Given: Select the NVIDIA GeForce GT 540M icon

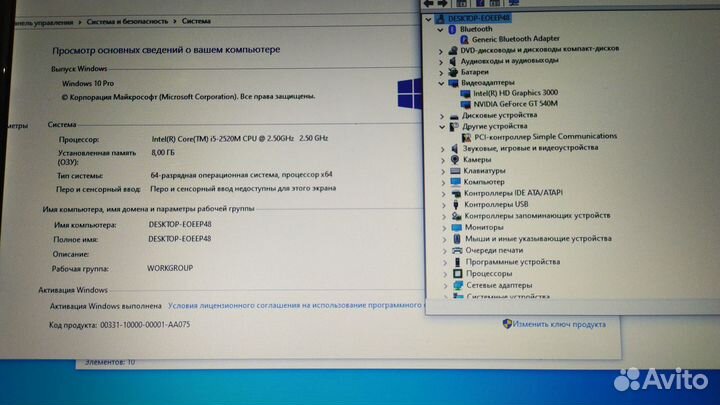Looking at the screenshot, I should [x=466, y=104].
